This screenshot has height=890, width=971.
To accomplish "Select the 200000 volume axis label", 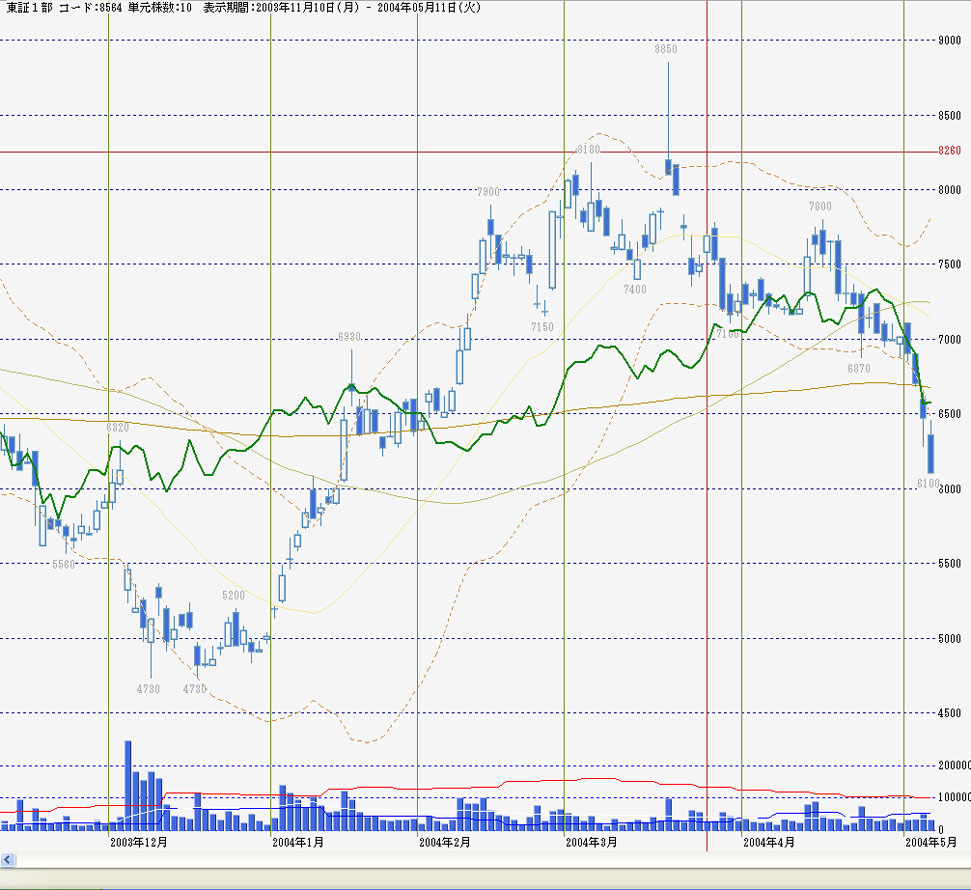I will pyautogui.click(x=951, y=765).
